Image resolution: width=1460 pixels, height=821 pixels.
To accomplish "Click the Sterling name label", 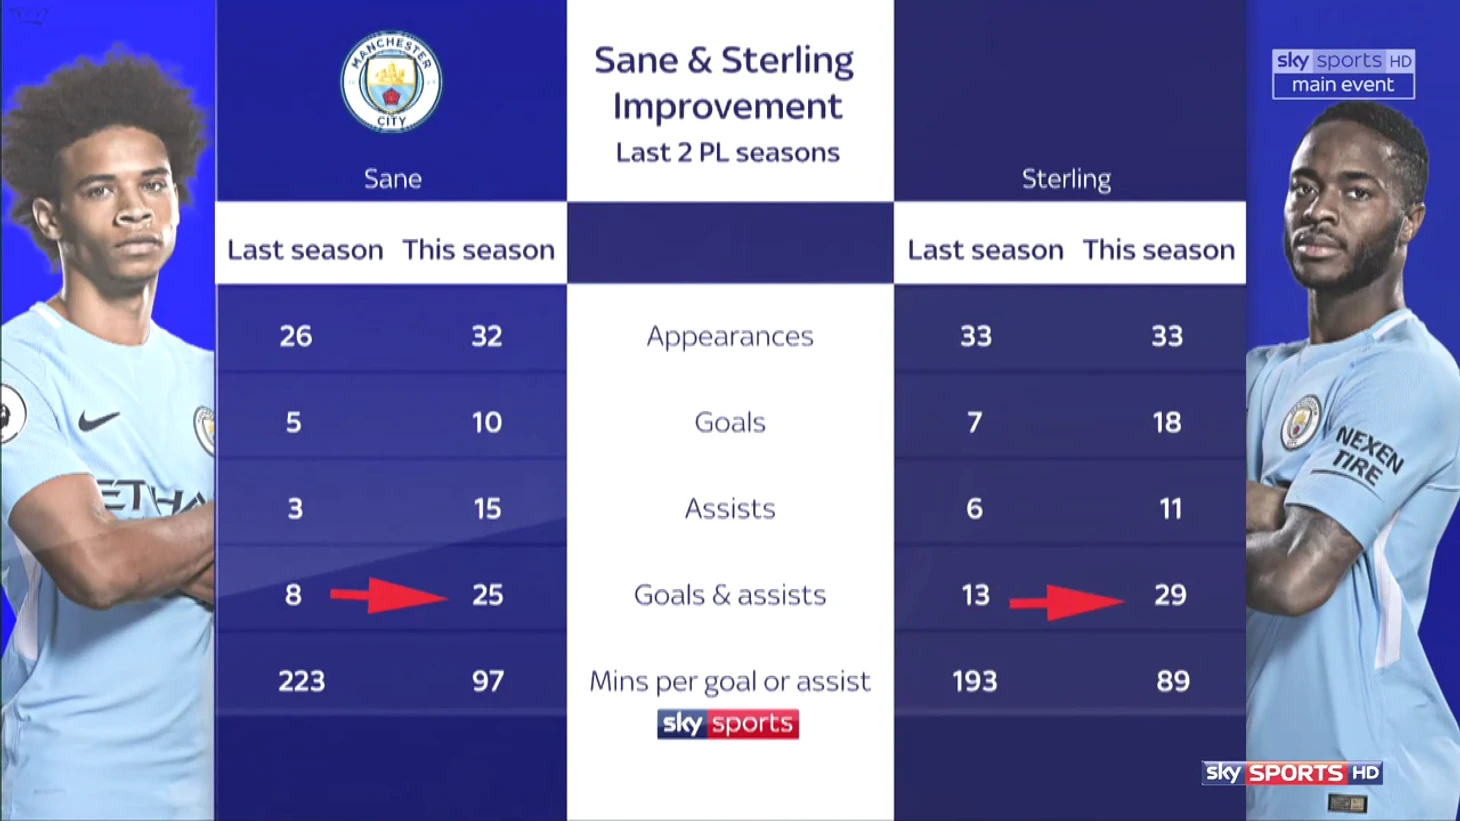I will pos(1066,179).
